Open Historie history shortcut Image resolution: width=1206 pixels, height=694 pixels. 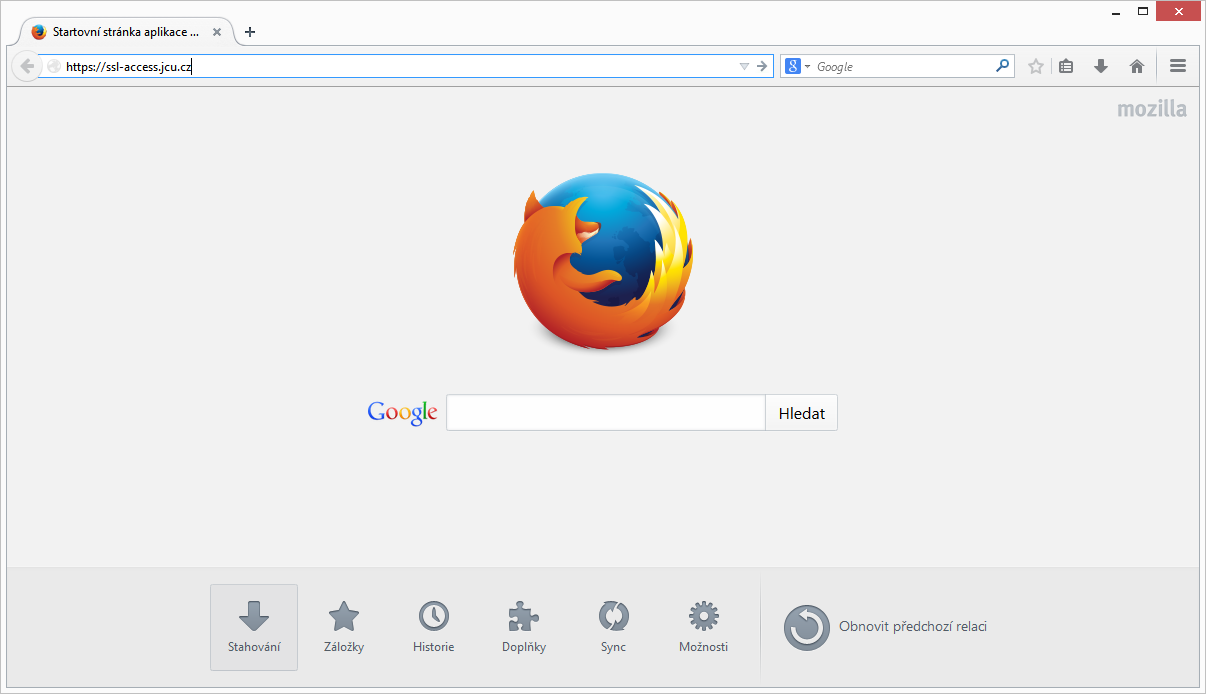click(433, 627)
